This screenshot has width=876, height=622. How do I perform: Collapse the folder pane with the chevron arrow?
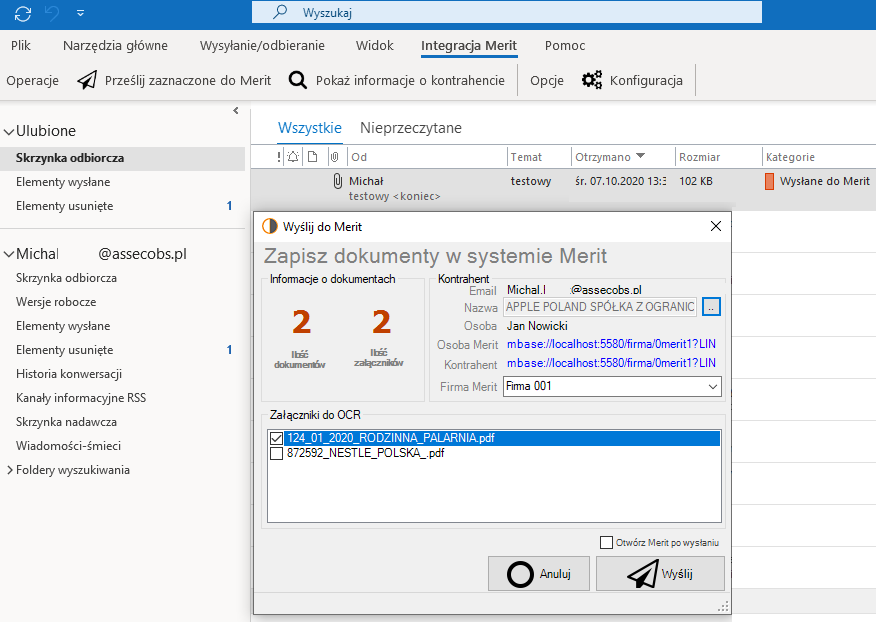[236, 111]
